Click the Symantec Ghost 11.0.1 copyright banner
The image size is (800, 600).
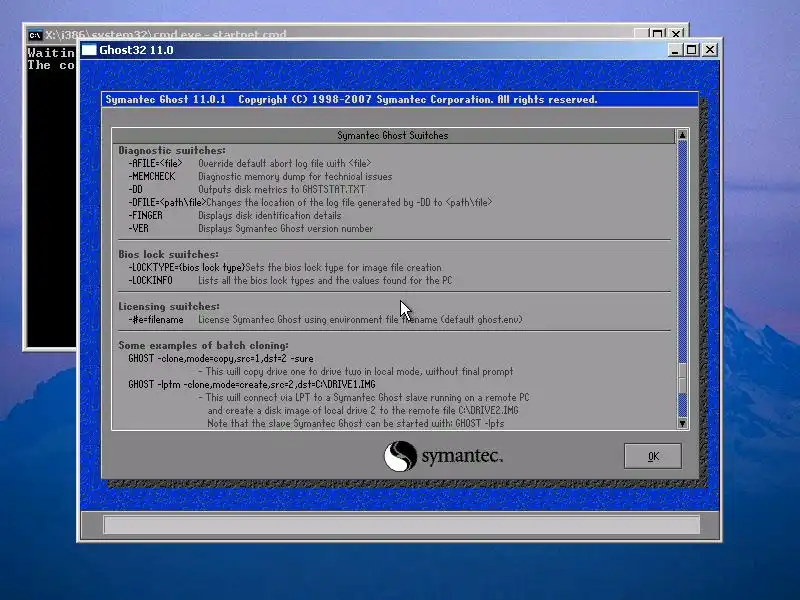click(x=399, y=99)
